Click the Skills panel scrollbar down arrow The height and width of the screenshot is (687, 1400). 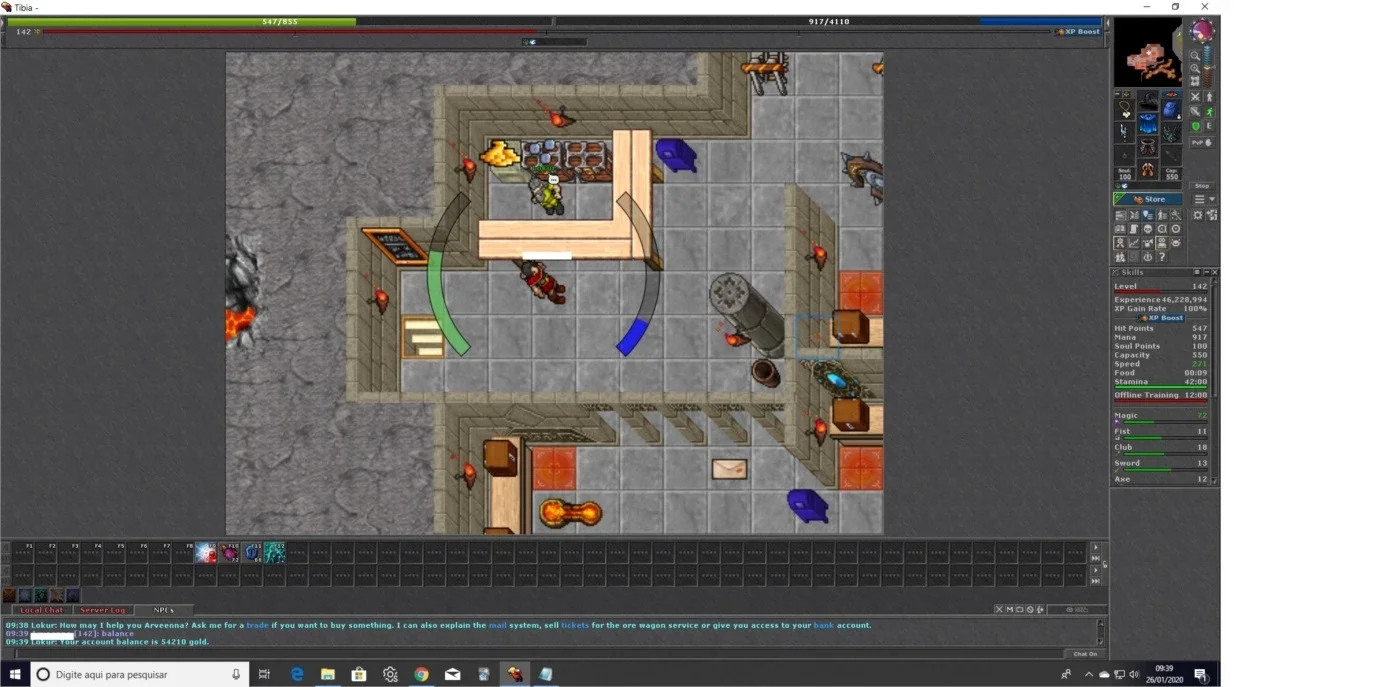coord(1215,481)
